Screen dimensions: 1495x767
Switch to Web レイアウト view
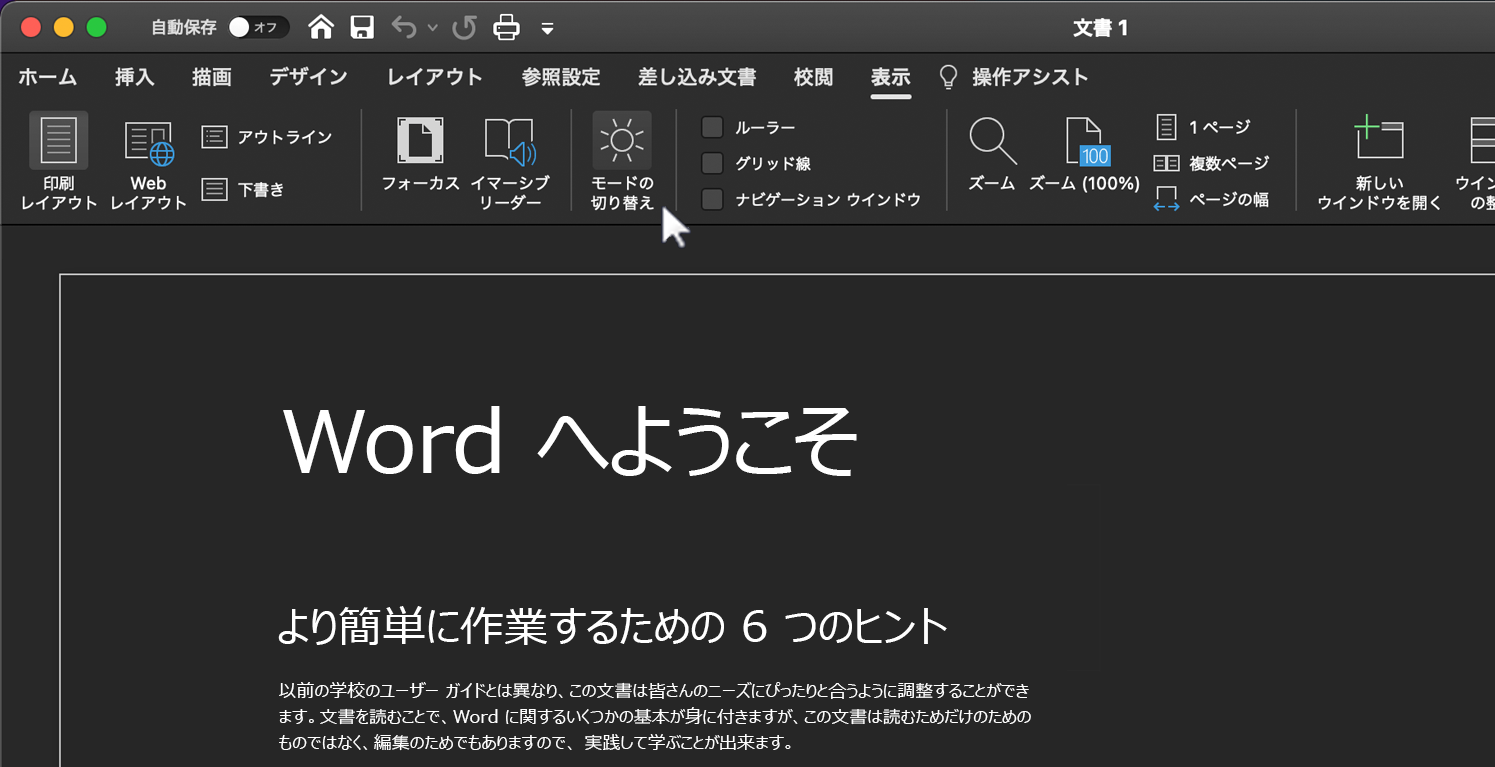pos(148,165)
